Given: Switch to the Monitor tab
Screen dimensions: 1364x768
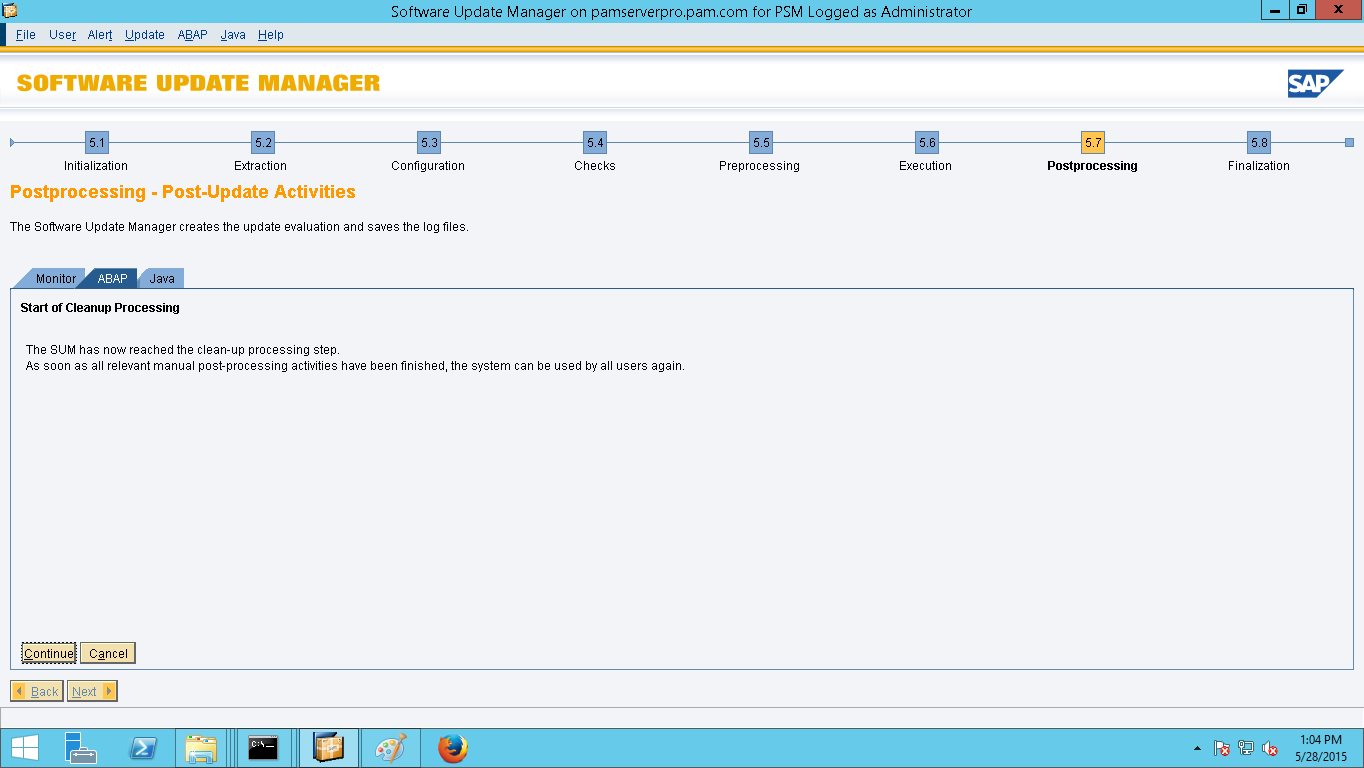Looking at the screenshot, I should click(53, 278).
